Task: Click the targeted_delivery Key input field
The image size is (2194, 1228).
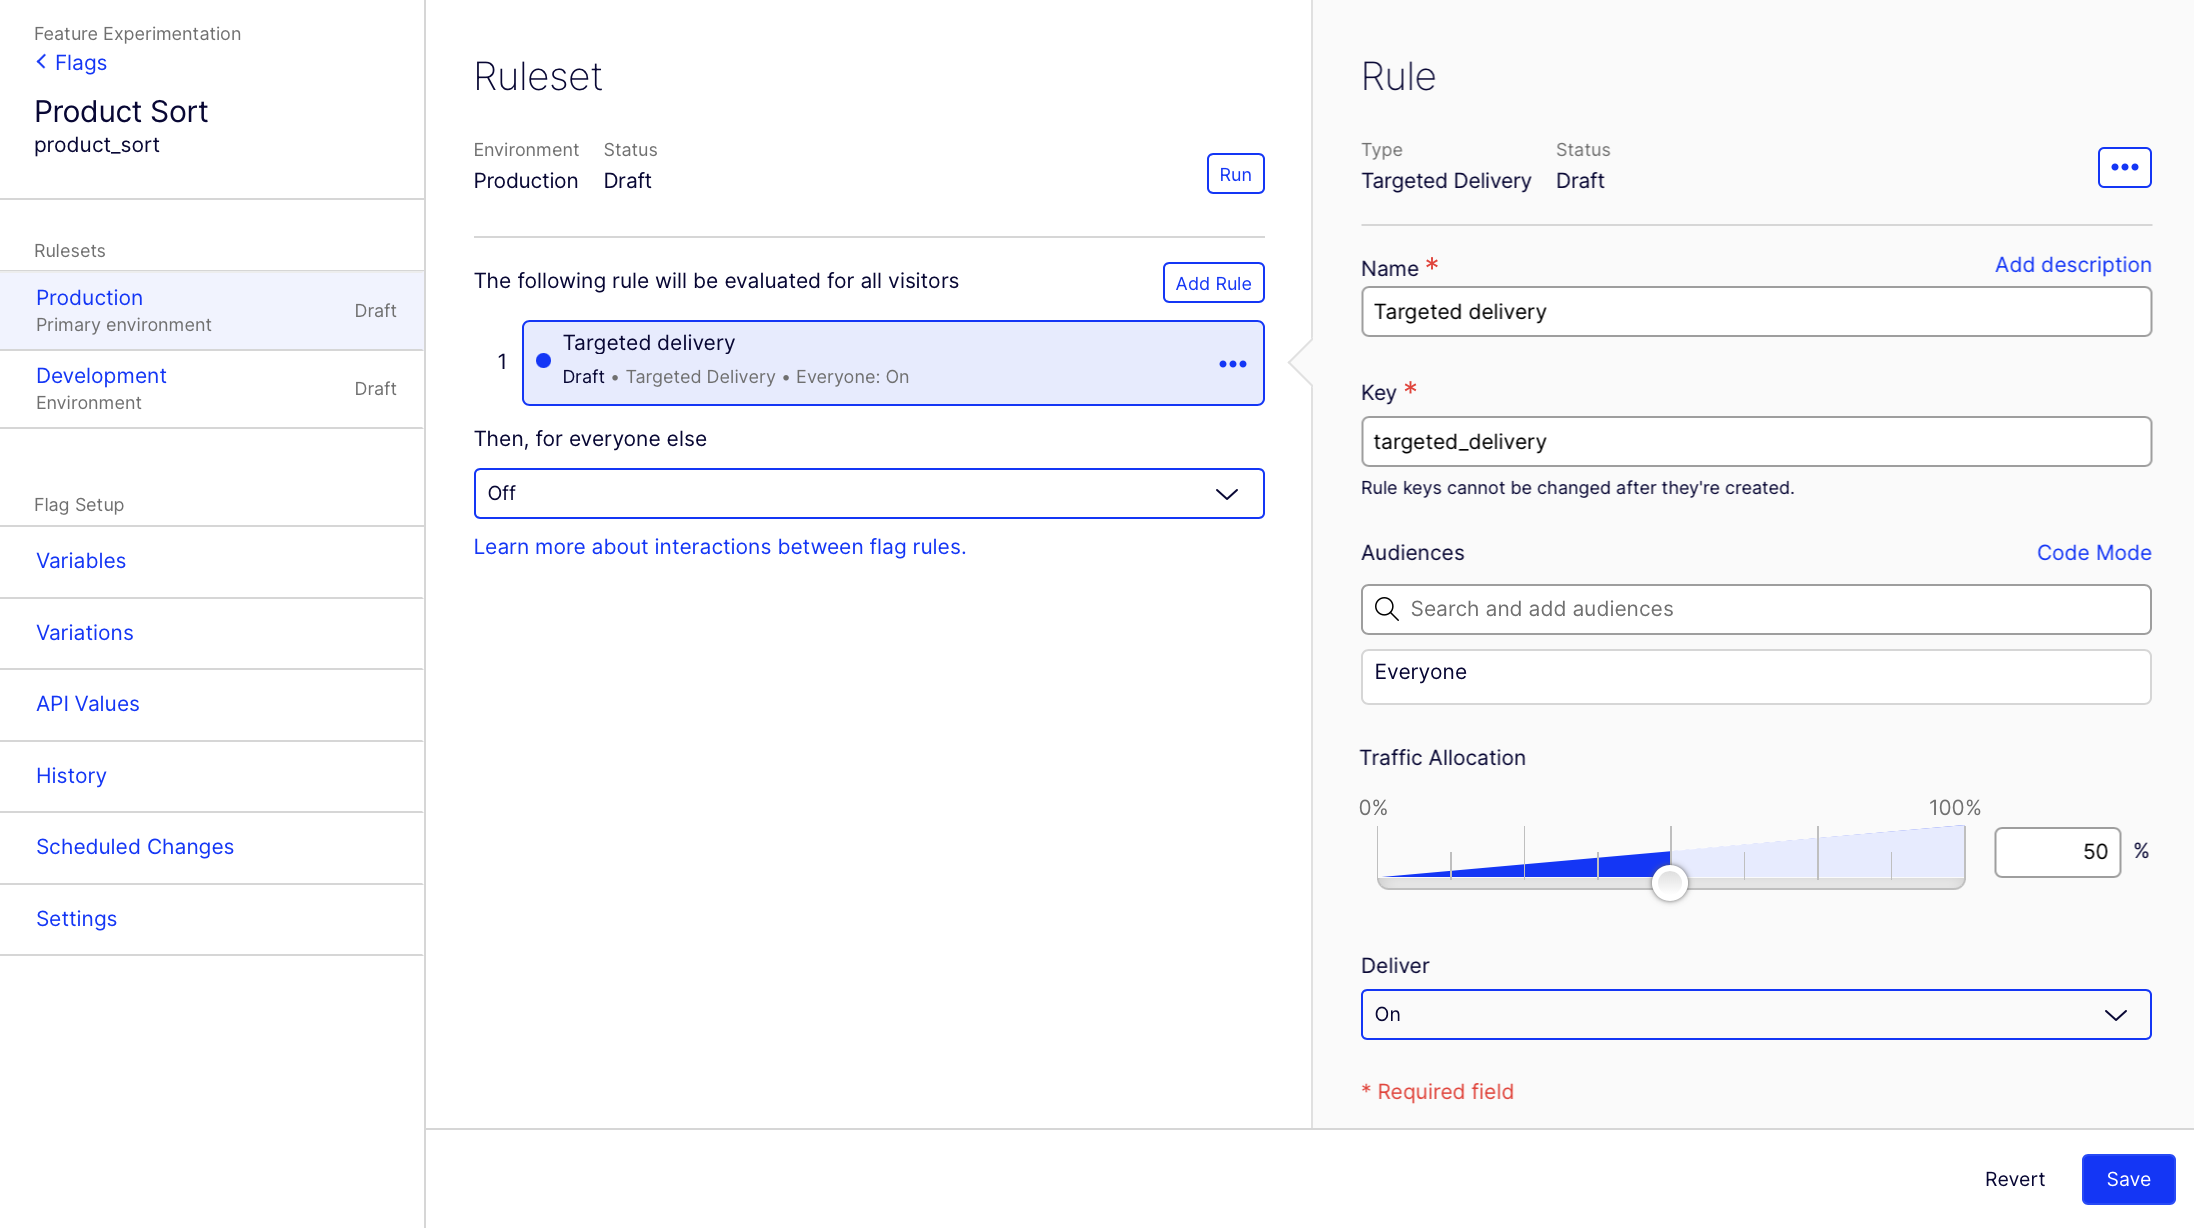Action: coord(1756,441)
